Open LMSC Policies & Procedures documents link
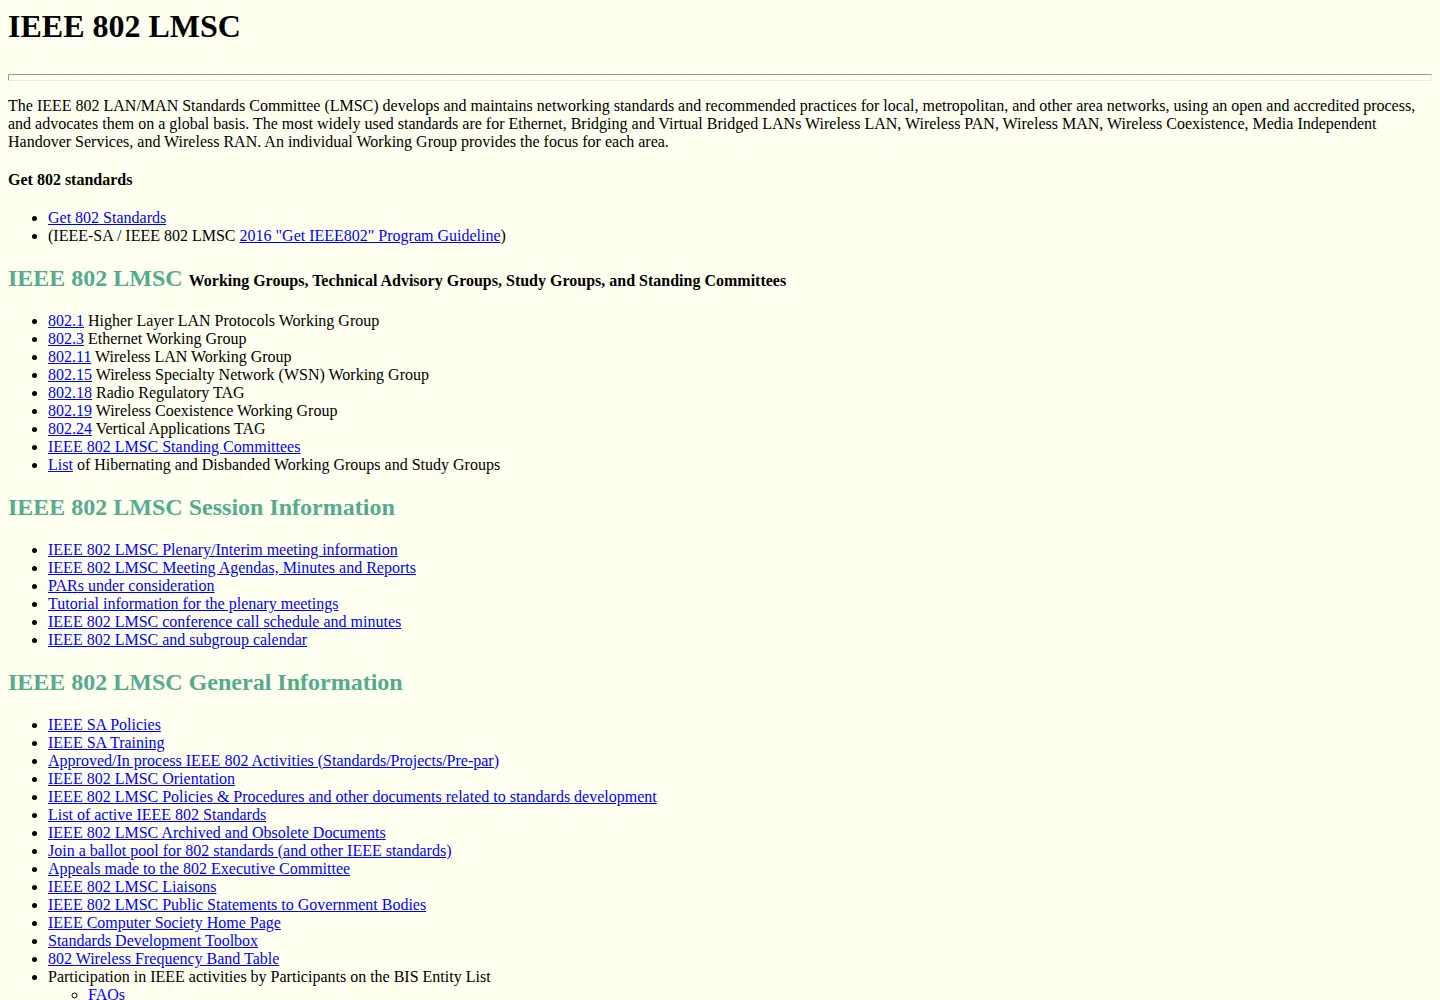This screenshot has height=1000, width=1440. (x=352, y=797)
